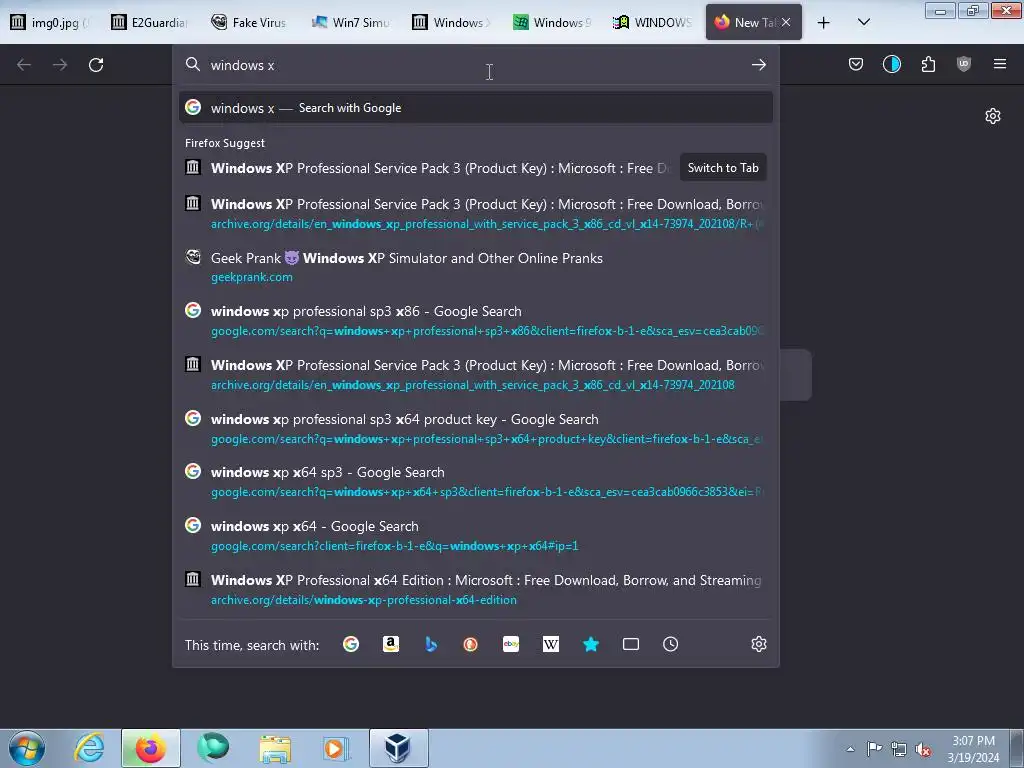1024x768 pixels.
Task: Search this time with Amazon
Action: 391,645
